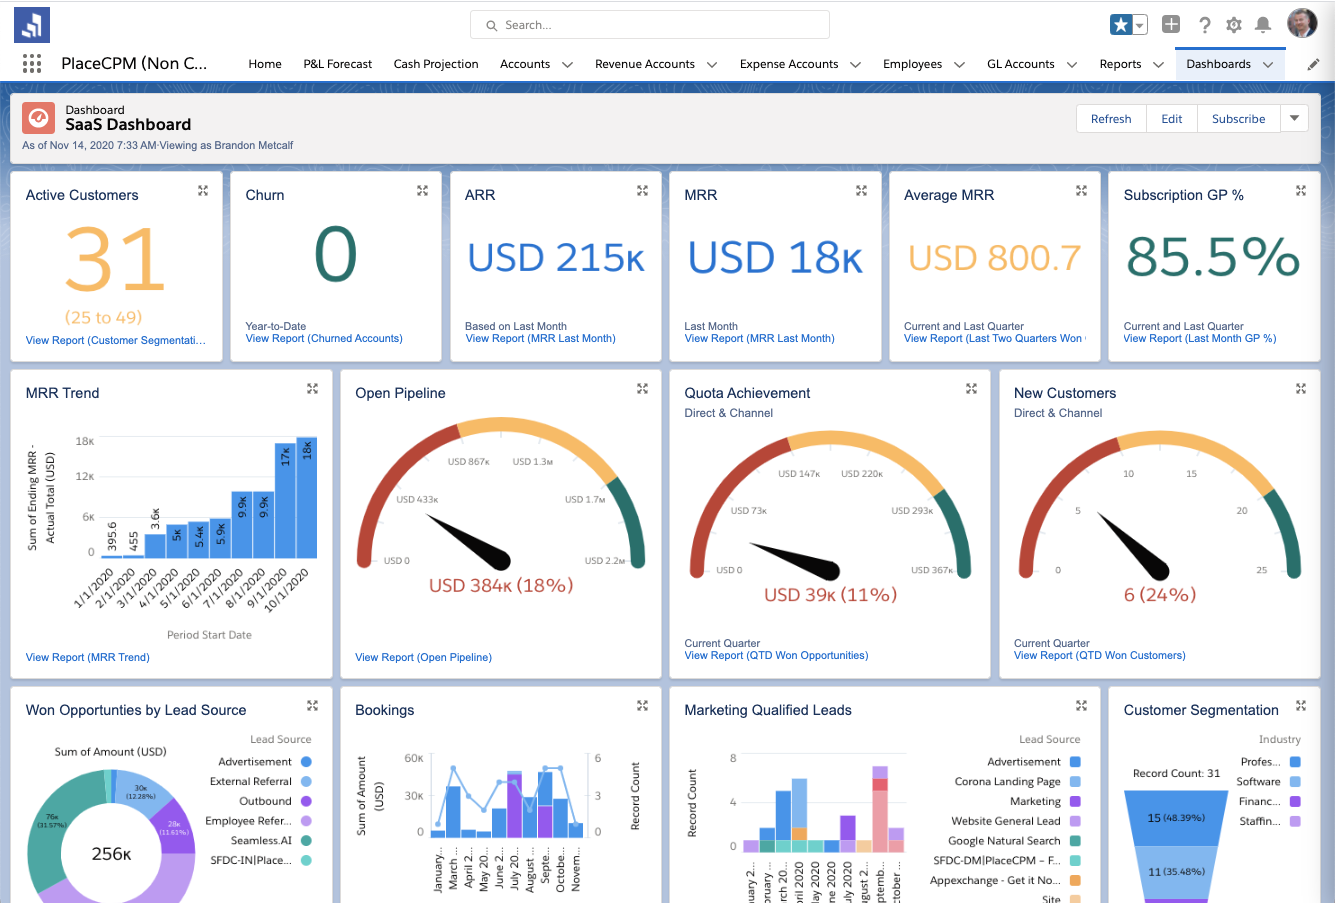Open dropdown arrow next to Subscribe
This screenshot has width=1335, height=903.
pyautogui.click(x=1294, y=118)
